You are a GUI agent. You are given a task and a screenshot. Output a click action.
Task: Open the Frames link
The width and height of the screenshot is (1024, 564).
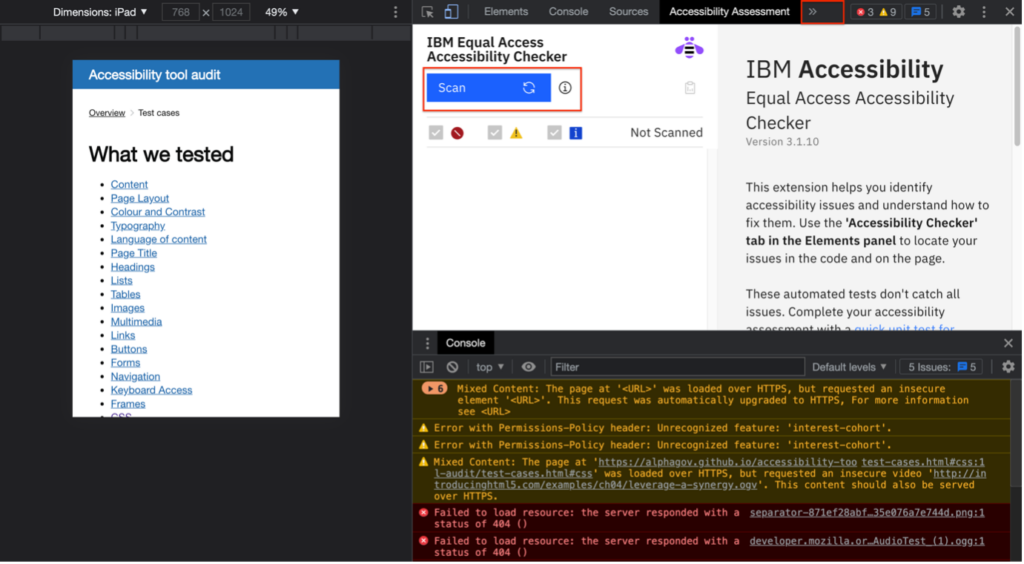pos(127,404)
